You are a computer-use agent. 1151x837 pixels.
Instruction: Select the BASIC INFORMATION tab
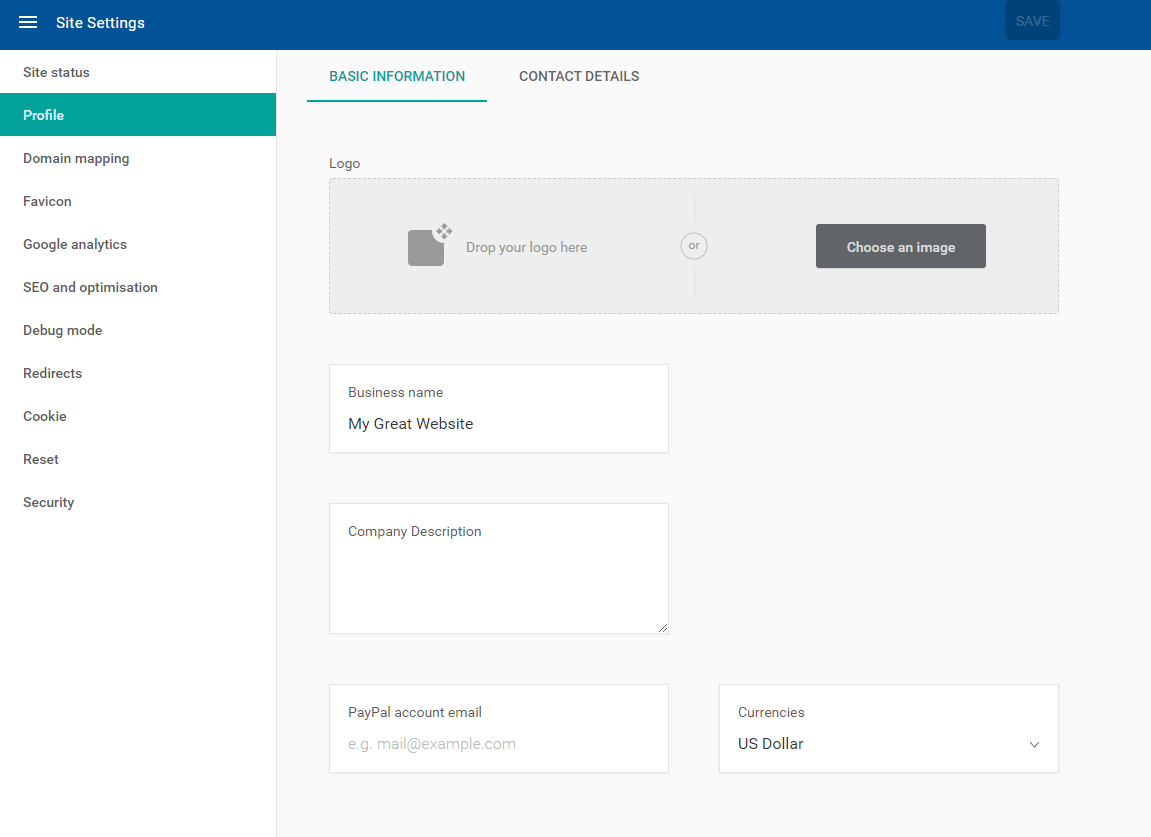pyautogui.click(x=396, y=76)
